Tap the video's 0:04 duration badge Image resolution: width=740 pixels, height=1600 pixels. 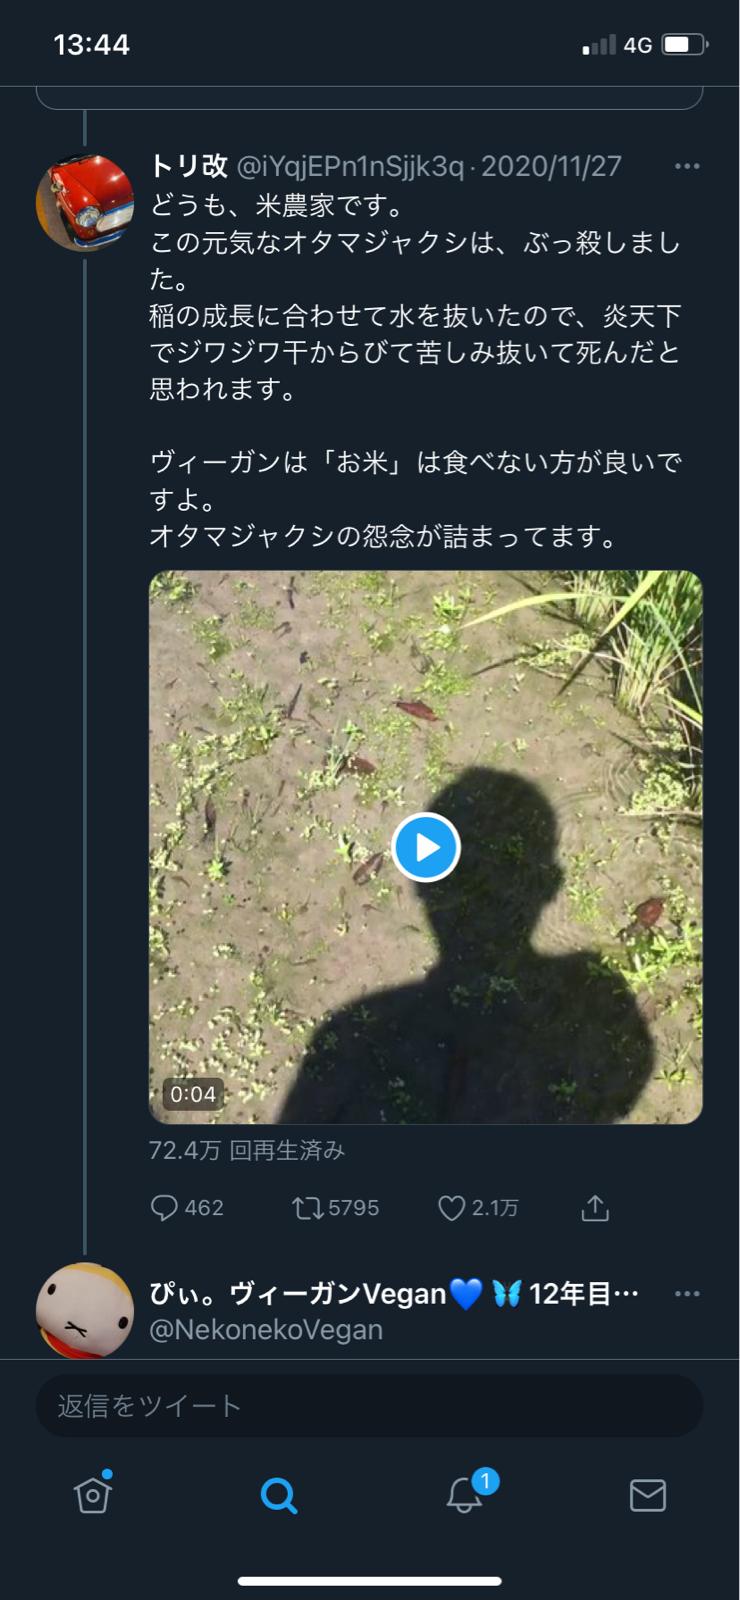[193, 1094]
